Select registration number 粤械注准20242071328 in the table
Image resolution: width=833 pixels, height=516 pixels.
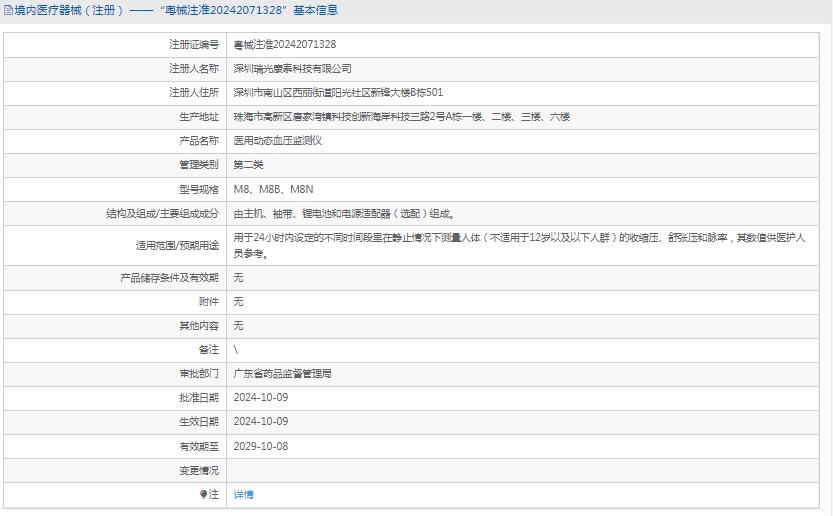point(284,45)
